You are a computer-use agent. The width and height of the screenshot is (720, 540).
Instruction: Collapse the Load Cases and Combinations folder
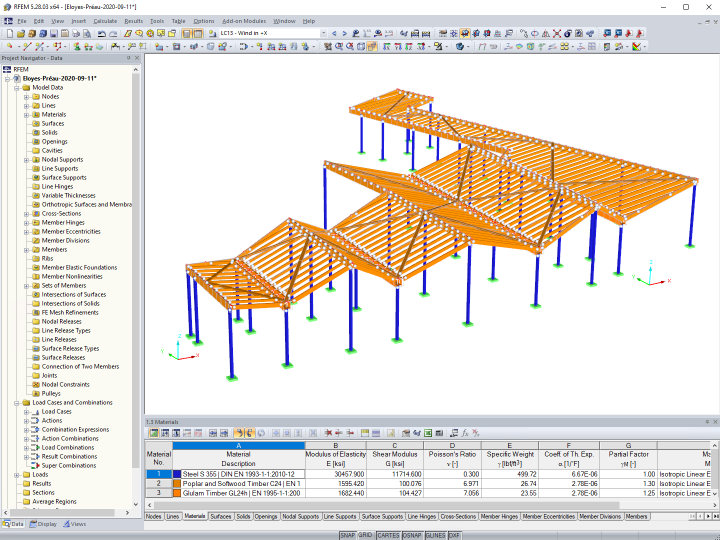tap(17, 403)
